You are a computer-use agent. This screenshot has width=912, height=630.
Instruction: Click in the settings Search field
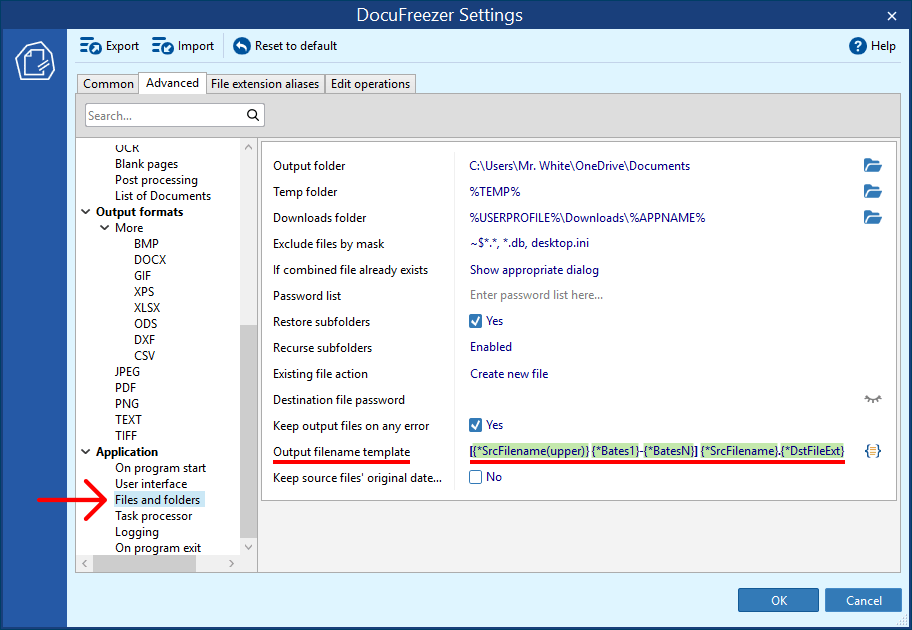(x=164, y=116)
